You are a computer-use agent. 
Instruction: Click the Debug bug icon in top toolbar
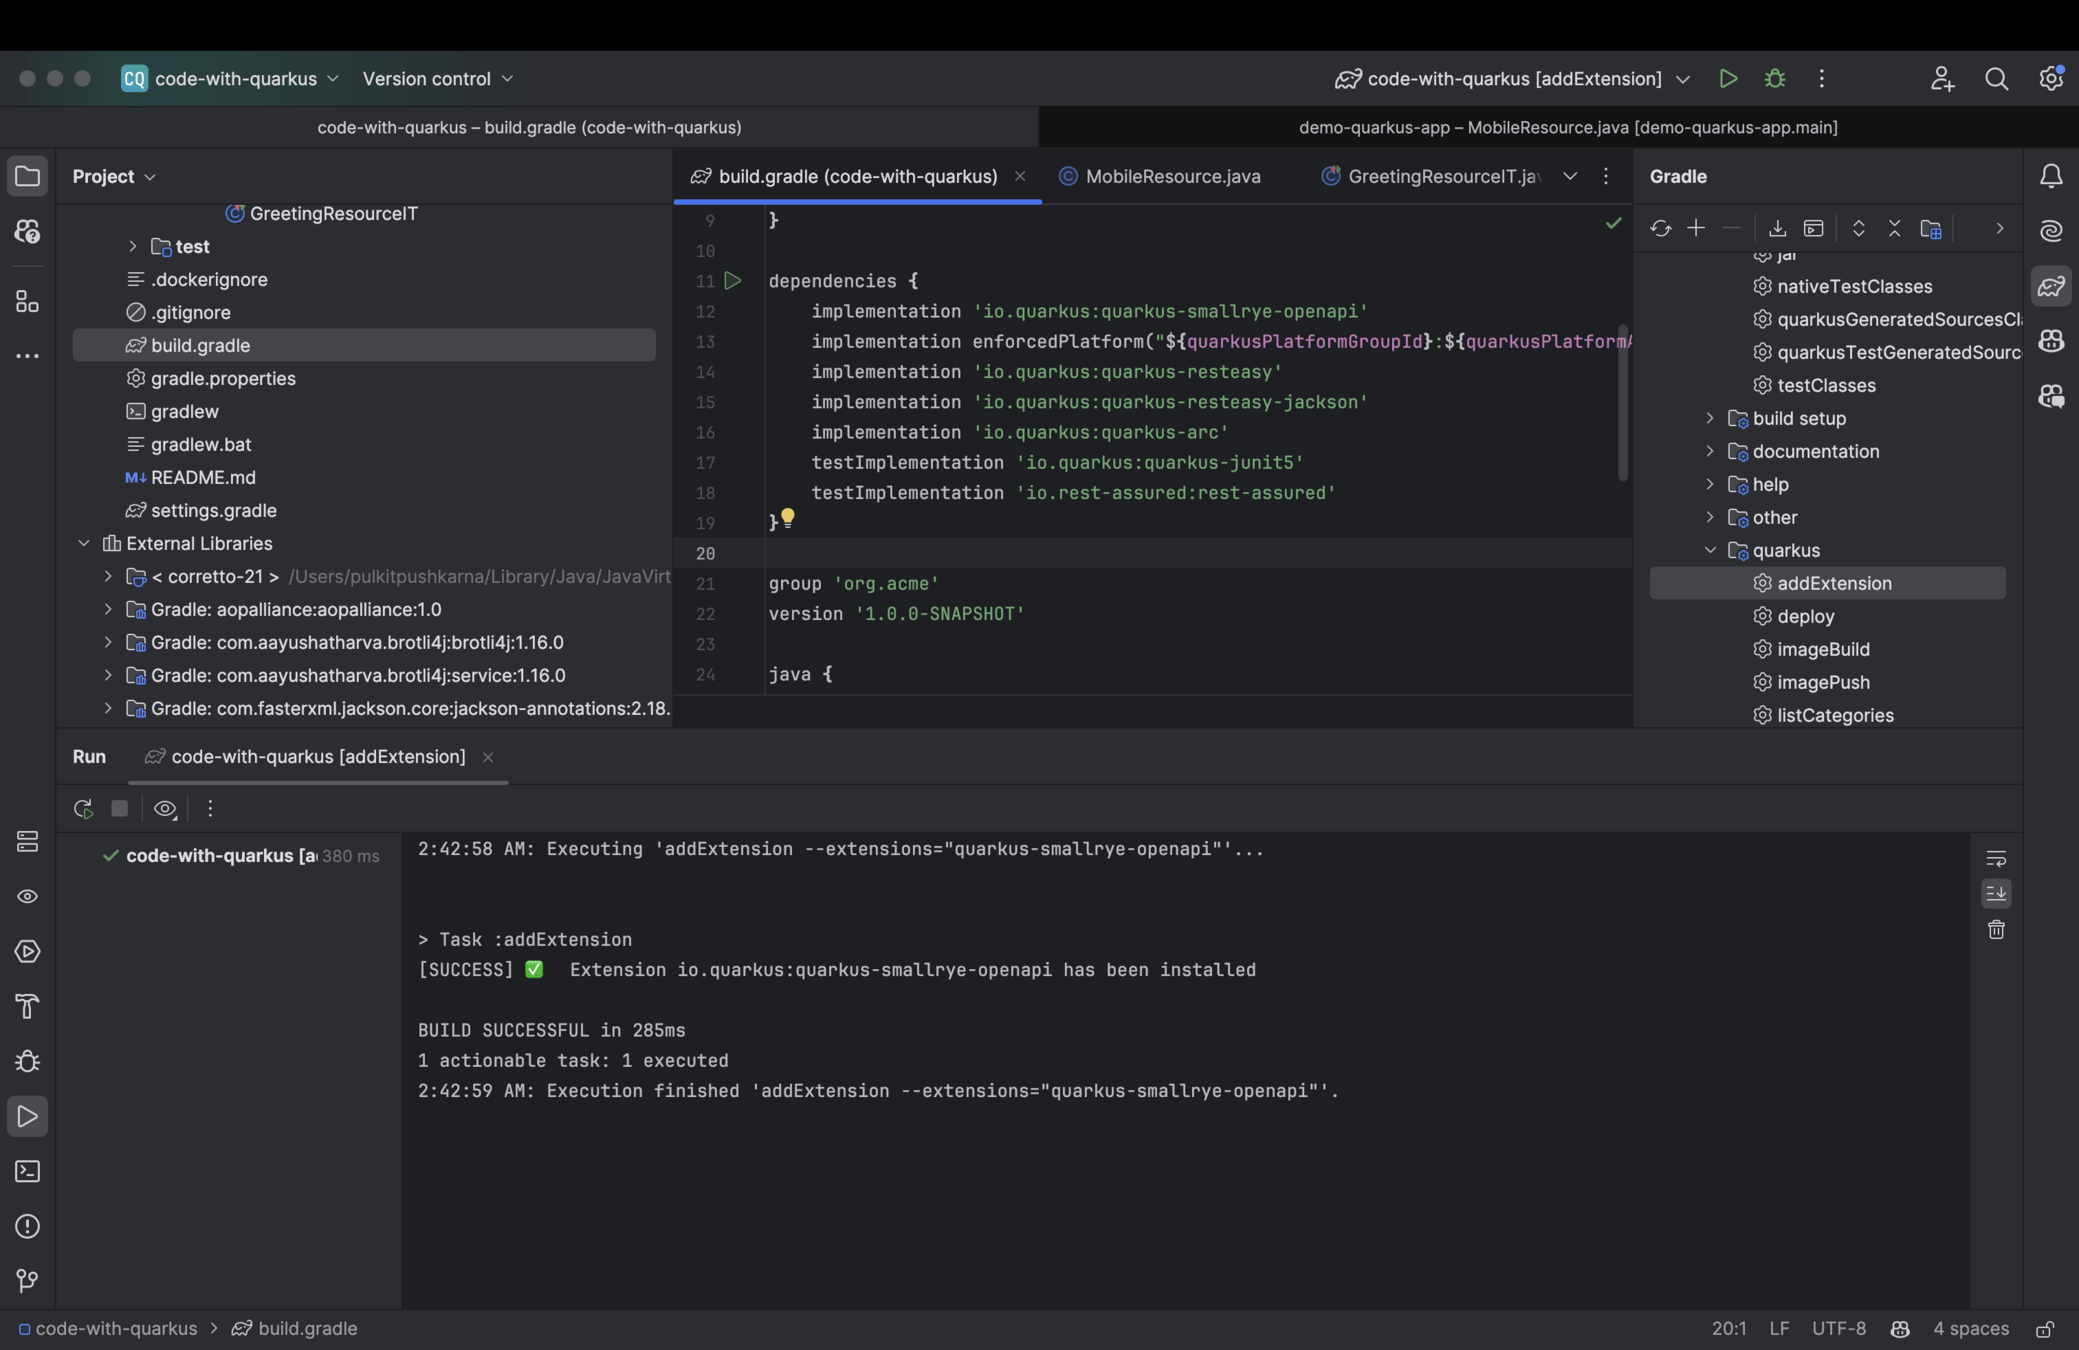(x=1775, y=79)
